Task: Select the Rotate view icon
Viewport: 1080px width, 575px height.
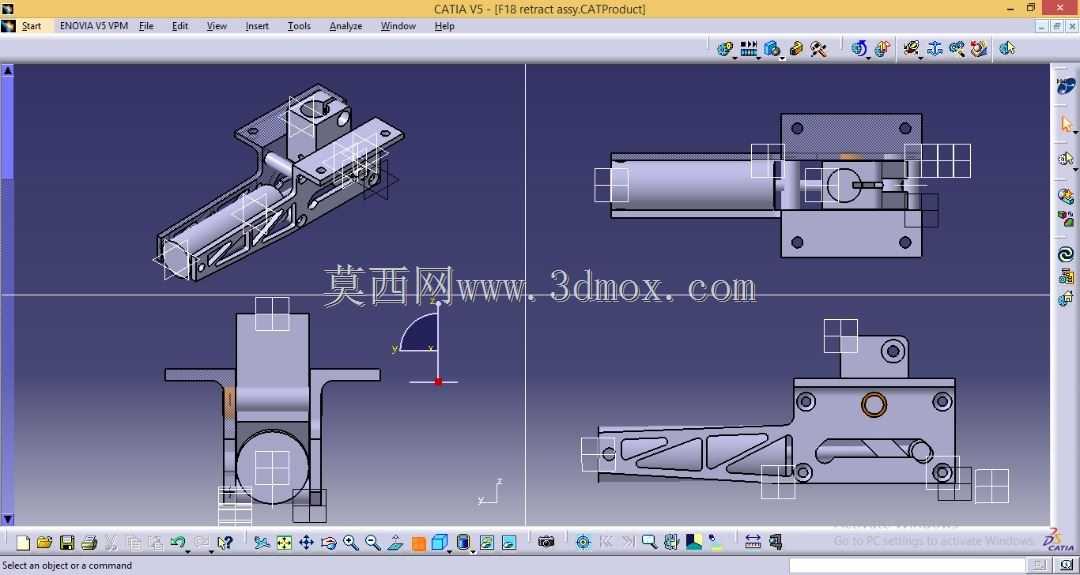Action: (329, 543)
